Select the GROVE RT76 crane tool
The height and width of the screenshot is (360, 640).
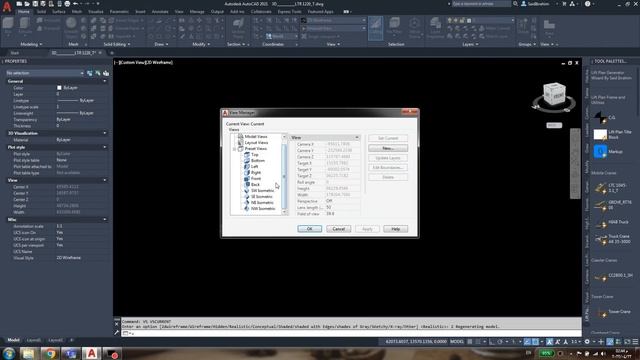pyautogui.click(x=612, y=205)
